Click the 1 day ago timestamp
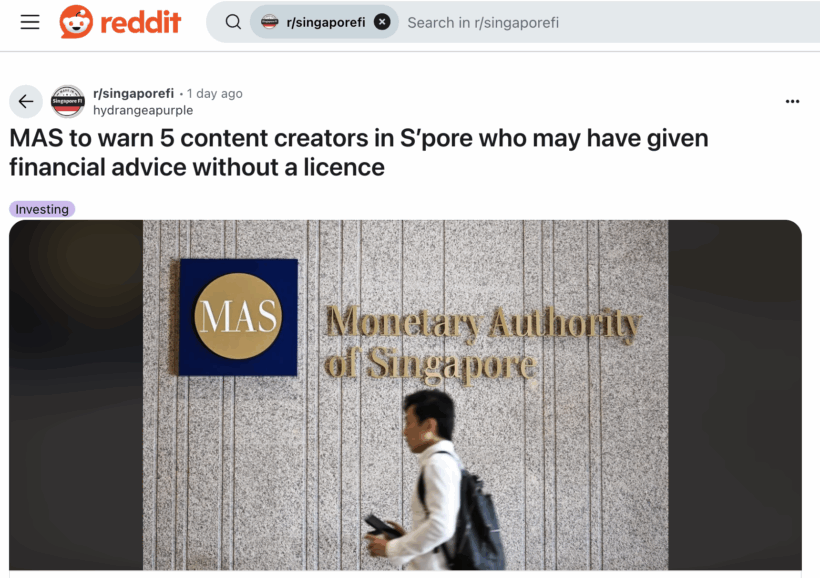This screenshot has width=820, height=578. (214, 94)
